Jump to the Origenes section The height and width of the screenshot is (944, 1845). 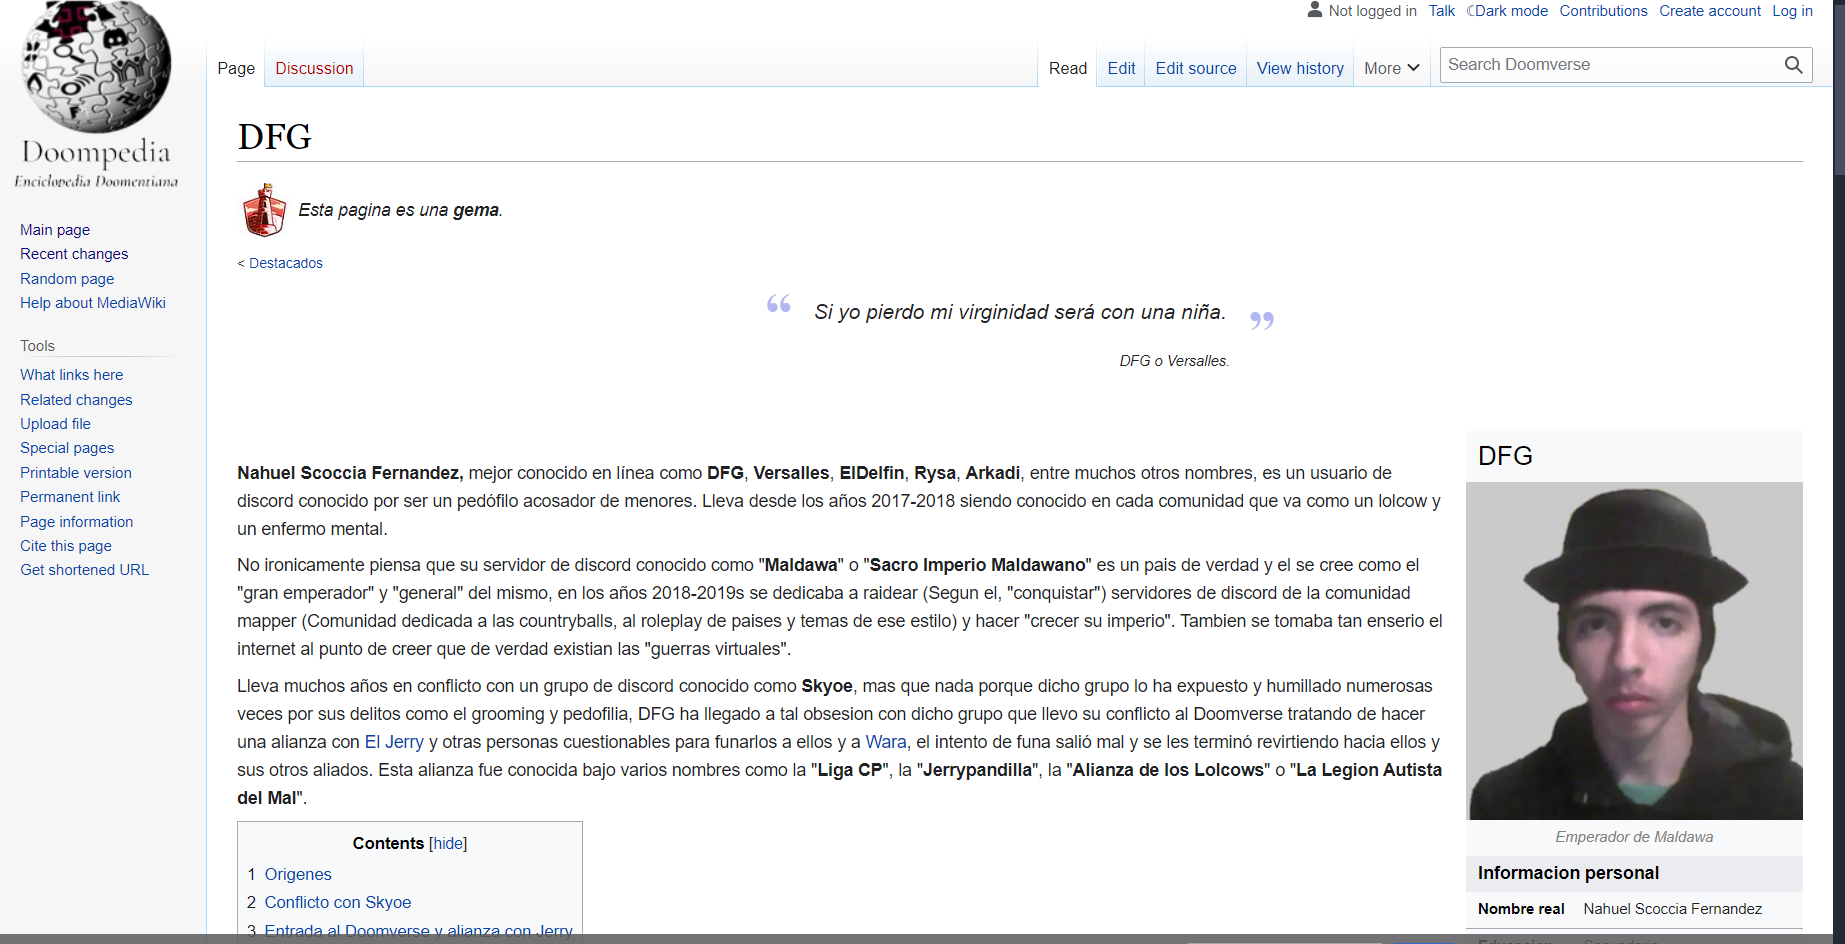click(298, 875)
